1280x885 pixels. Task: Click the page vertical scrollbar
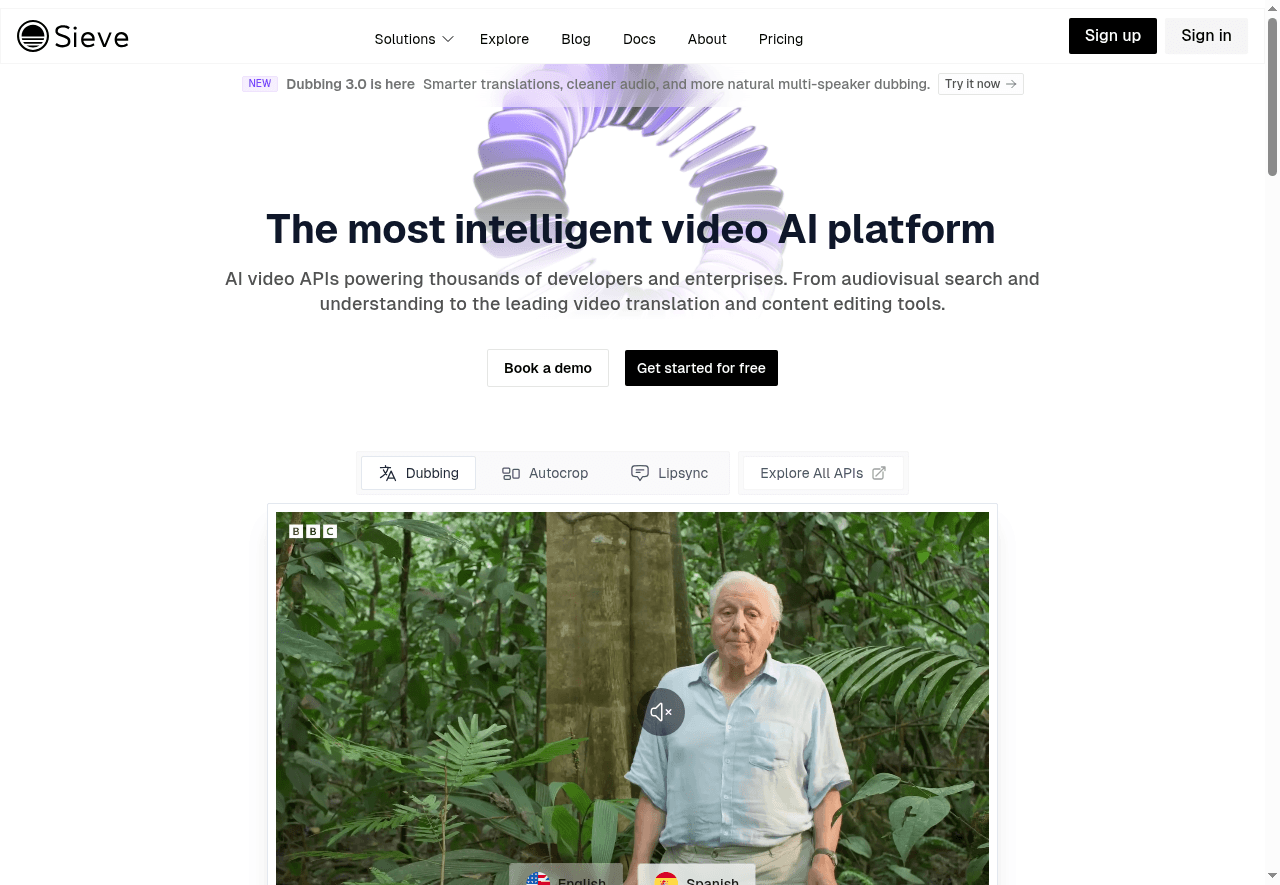pyautogui.click(x=1272, y=95)
